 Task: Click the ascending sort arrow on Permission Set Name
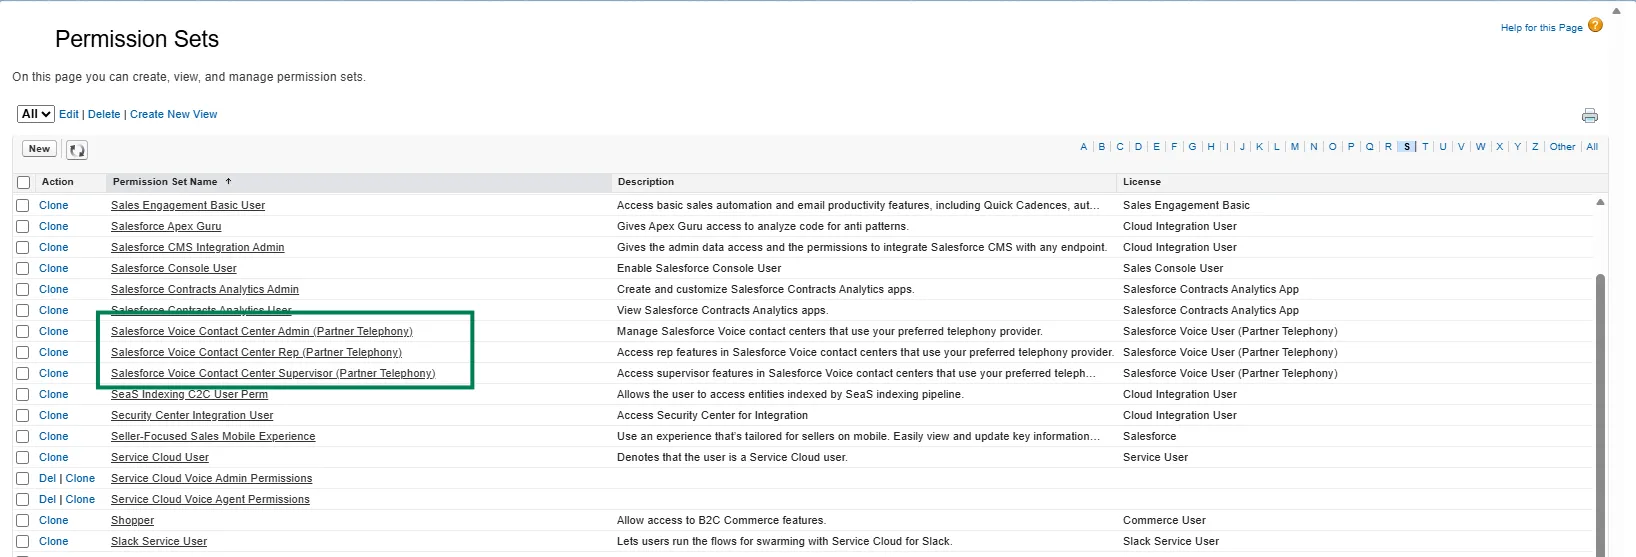[228, 182]
